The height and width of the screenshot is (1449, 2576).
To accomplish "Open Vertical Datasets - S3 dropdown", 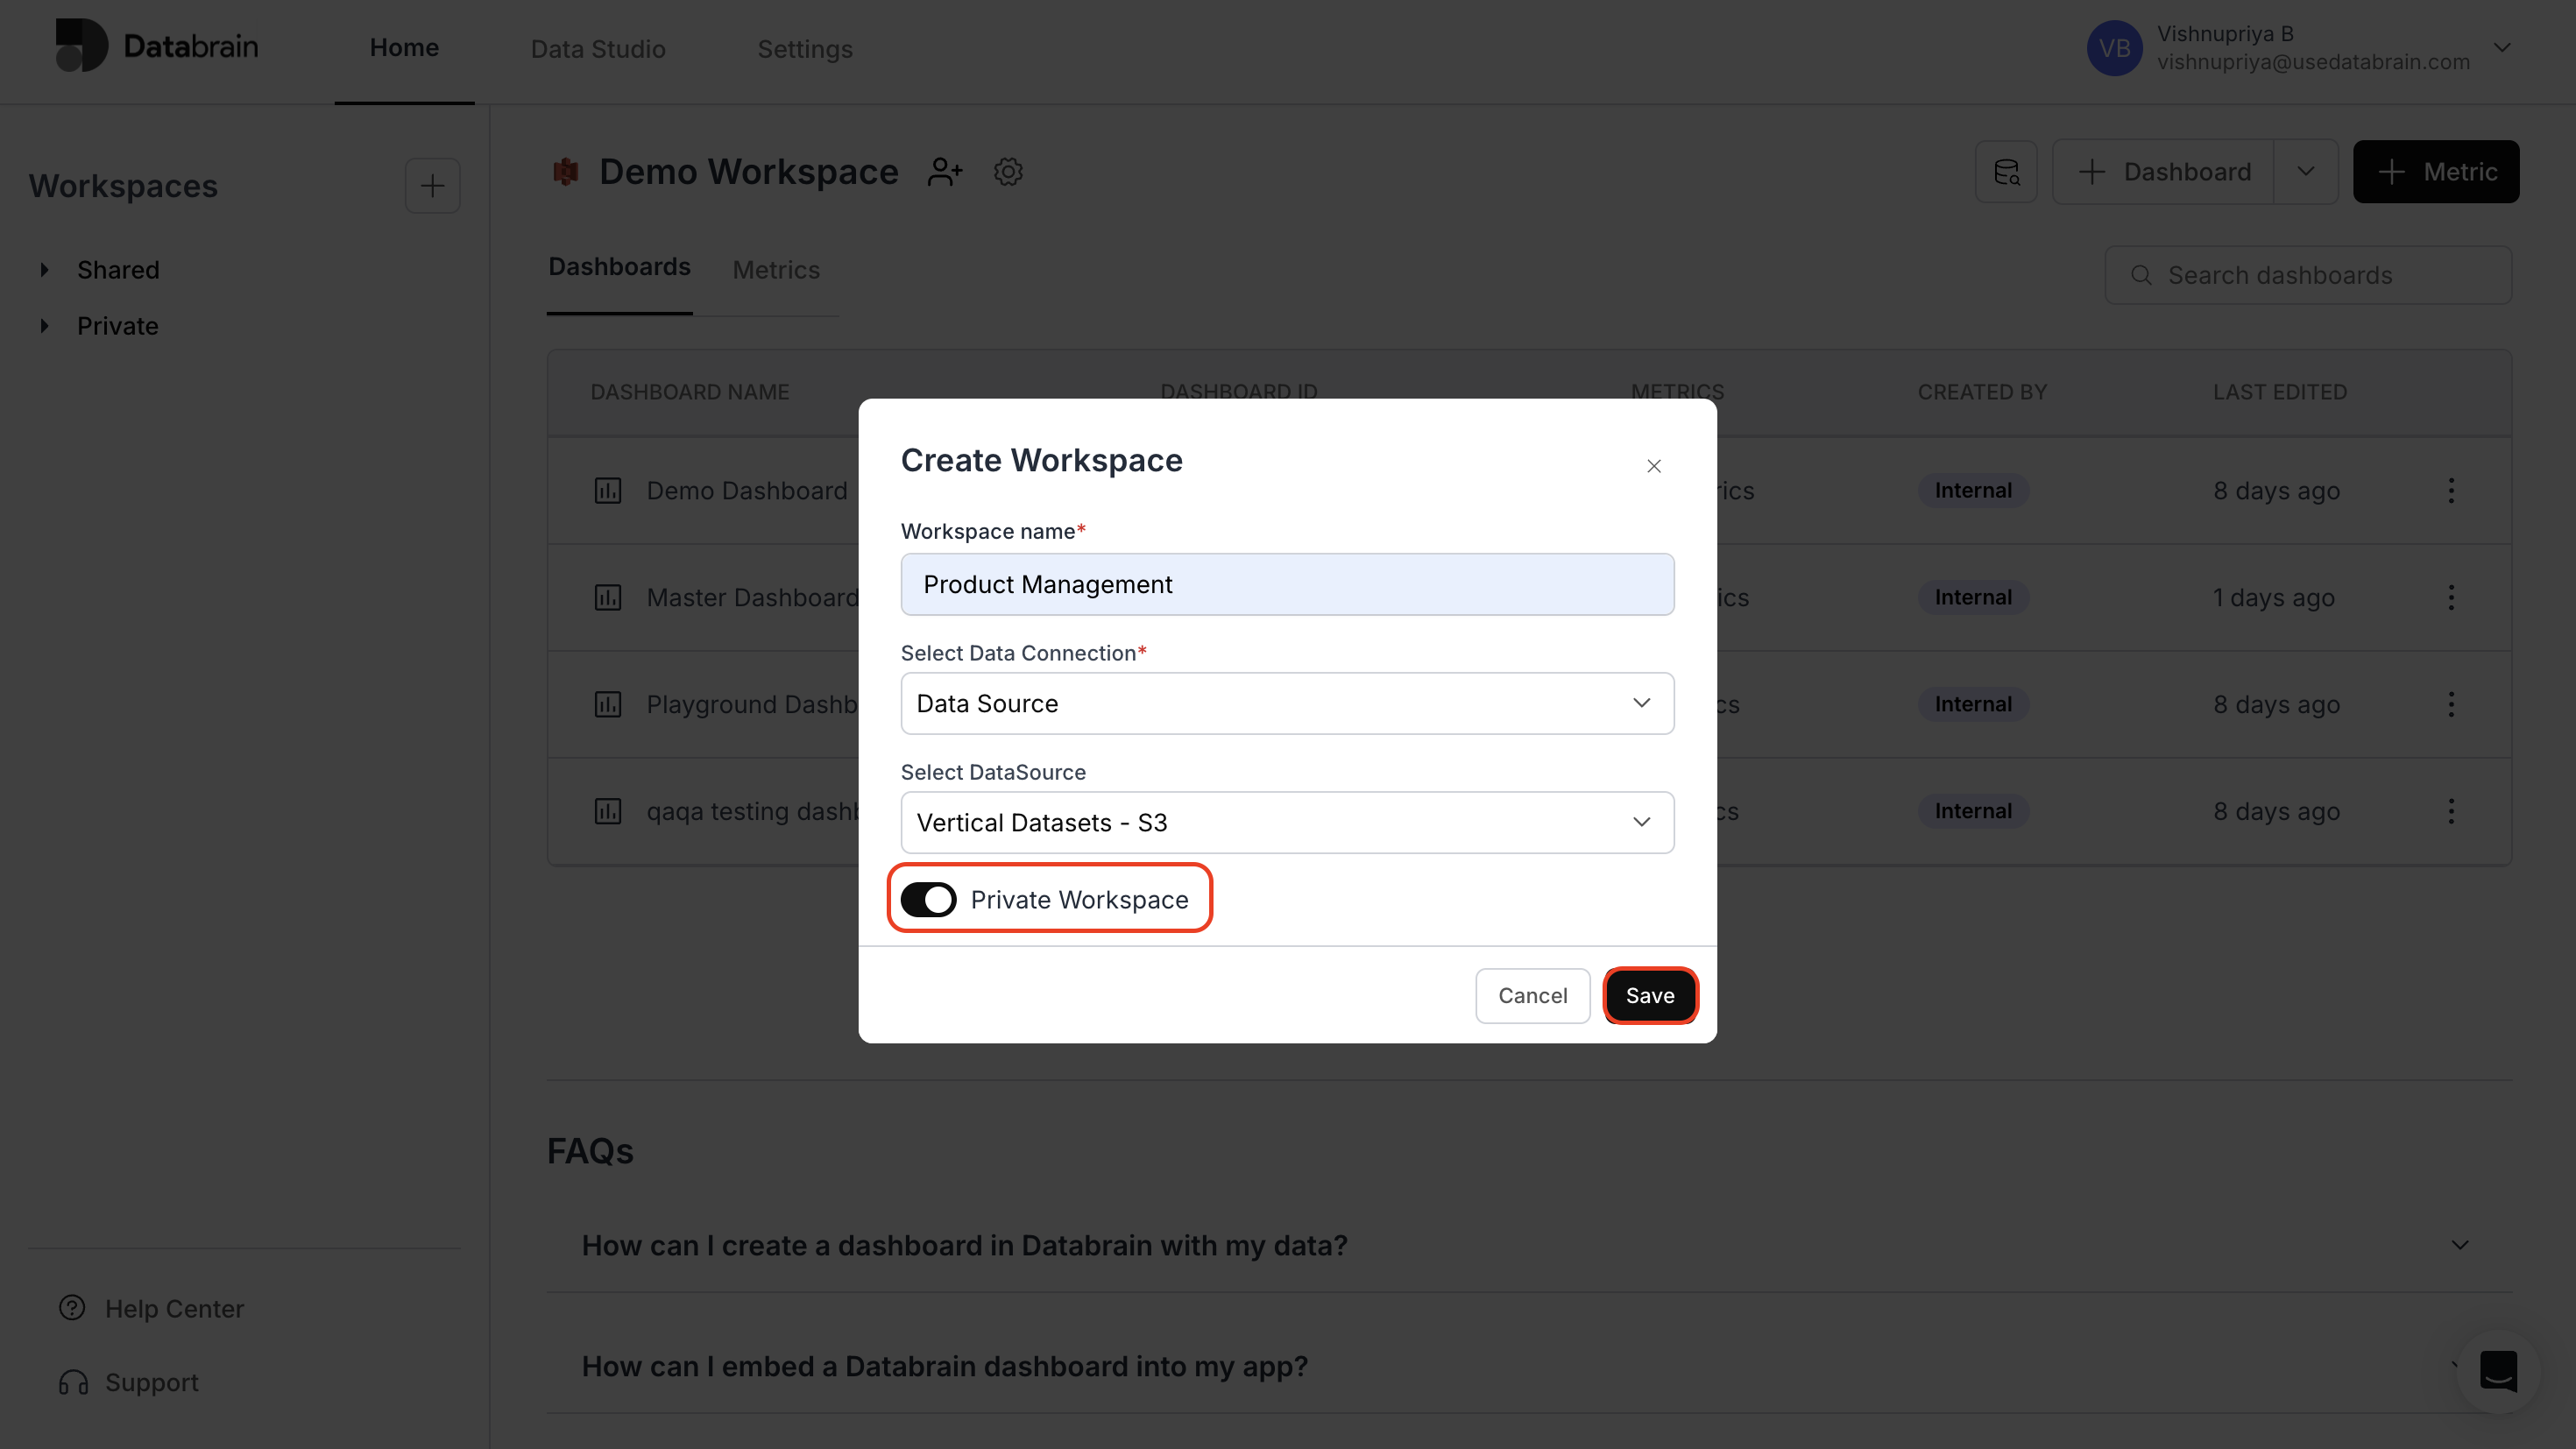I will pyautogui.click(x=1287, y=822).
